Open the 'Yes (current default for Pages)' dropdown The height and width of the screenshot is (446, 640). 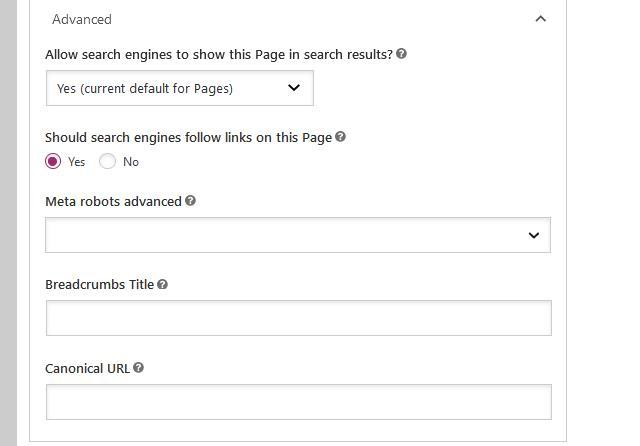click(x=180, y=88)
